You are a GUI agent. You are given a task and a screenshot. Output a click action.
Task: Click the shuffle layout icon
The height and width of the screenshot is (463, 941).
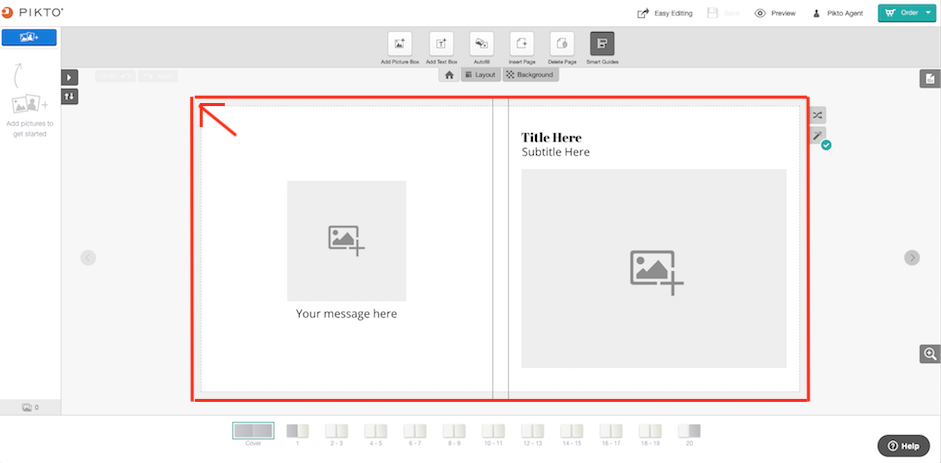(817, 115)
